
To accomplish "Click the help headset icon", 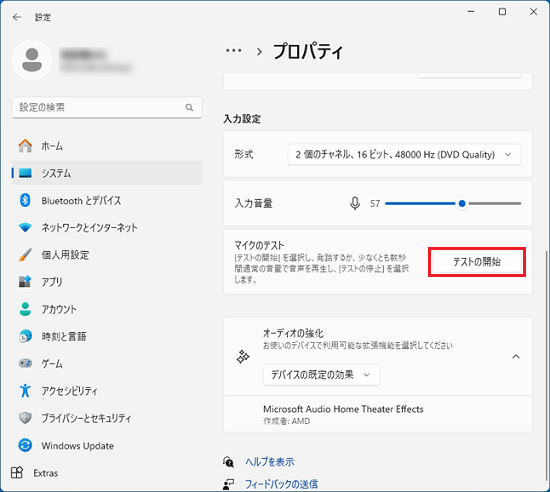I will click(x=228, y=462).
